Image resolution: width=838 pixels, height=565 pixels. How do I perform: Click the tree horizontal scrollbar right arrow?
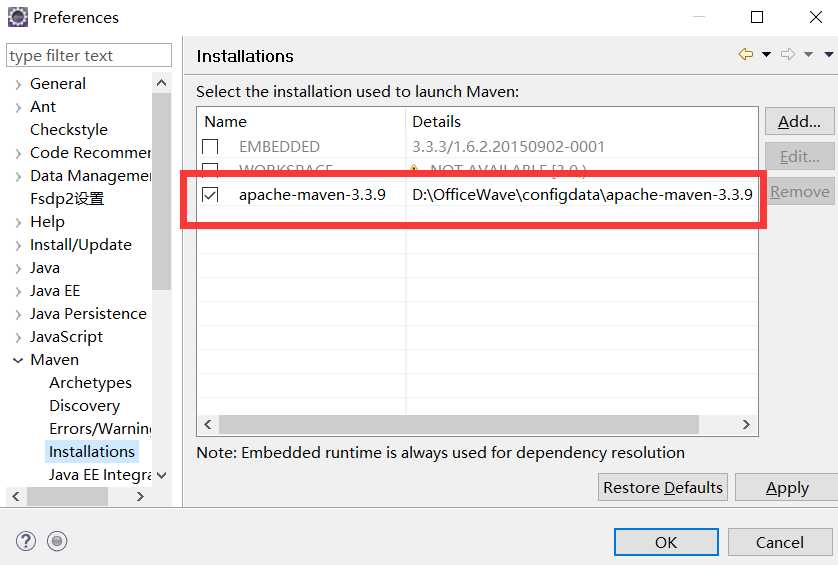point(140,497)
